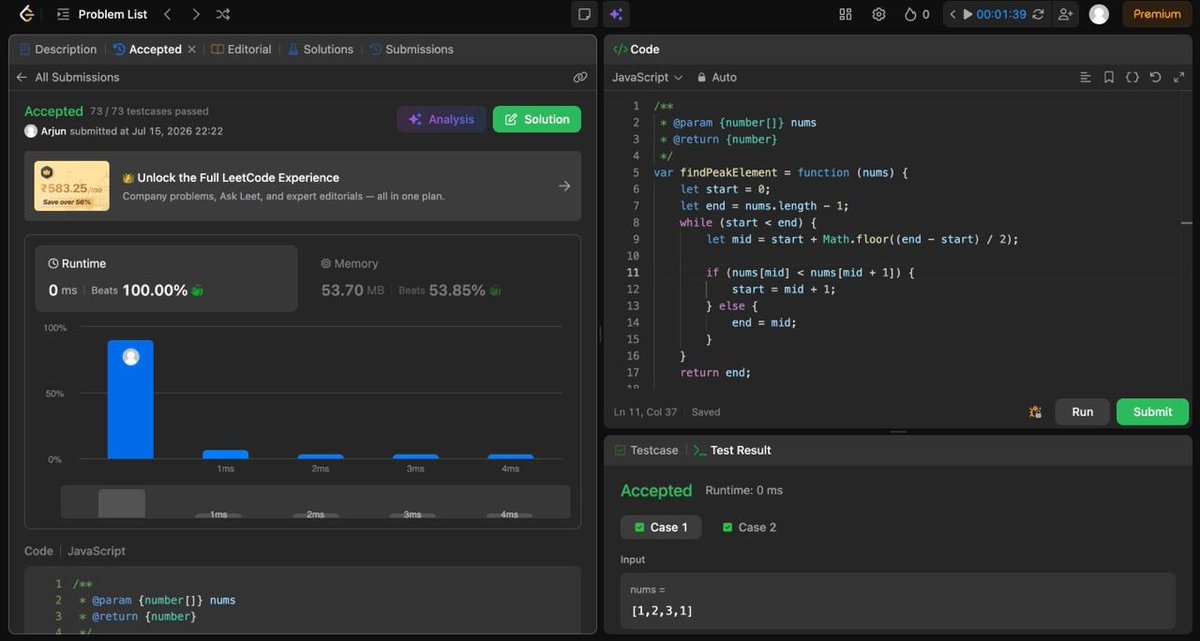Select the Accepted tab
Viewport: 1200px width, 641px height.
(148, 49)
